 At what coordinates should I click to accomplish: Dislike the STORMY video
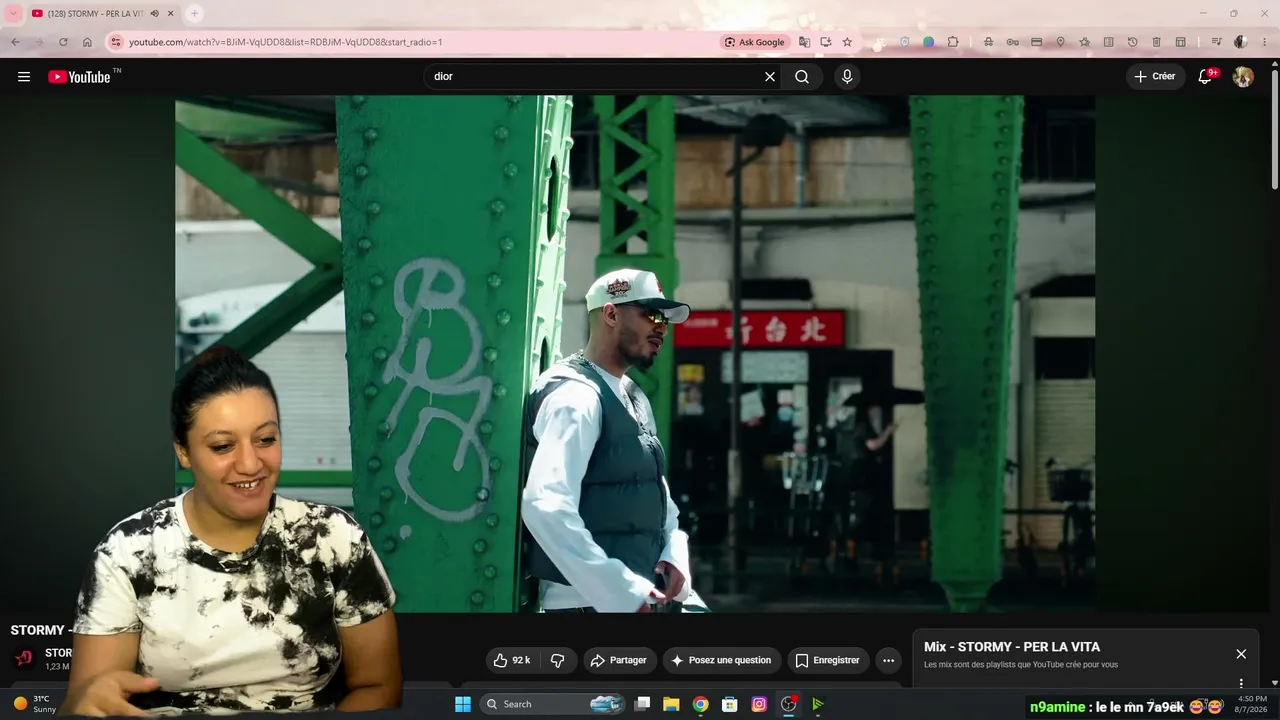(558, 660)
